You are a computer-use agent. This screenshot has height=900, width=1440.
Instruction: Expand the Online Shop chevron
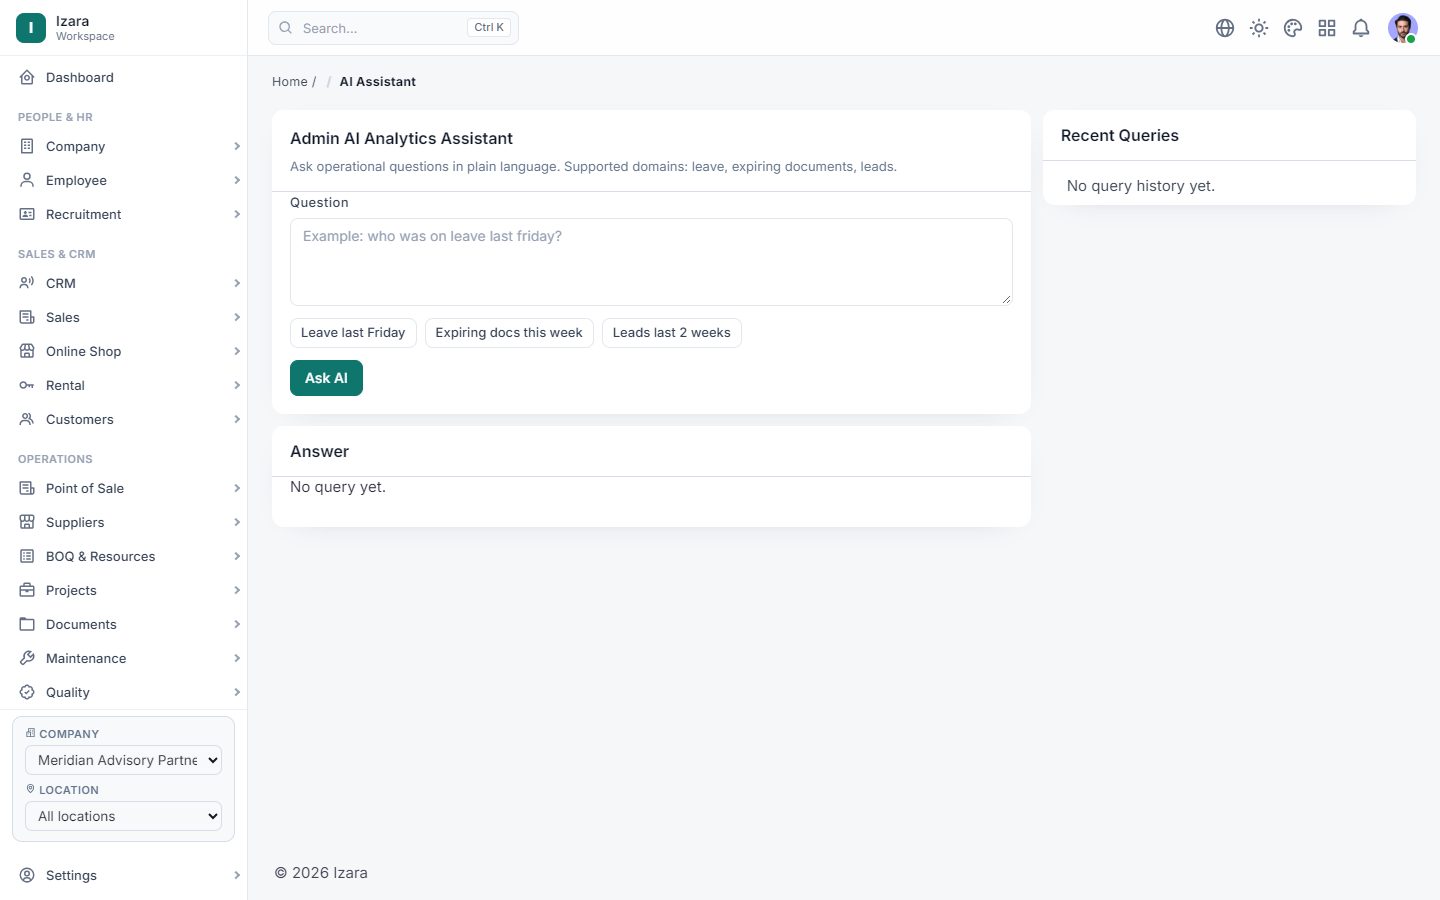coord(237,351)
